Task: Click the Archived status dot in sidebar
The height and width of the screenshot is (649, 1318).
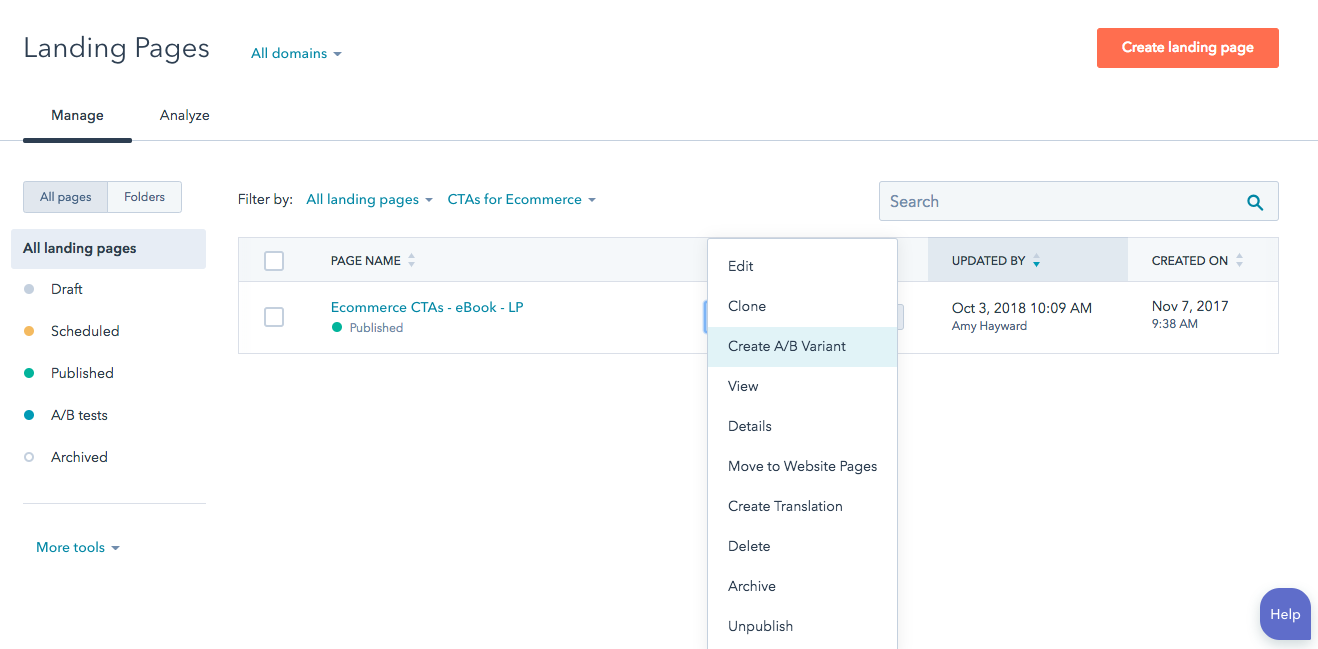Action: pos(30,457)
